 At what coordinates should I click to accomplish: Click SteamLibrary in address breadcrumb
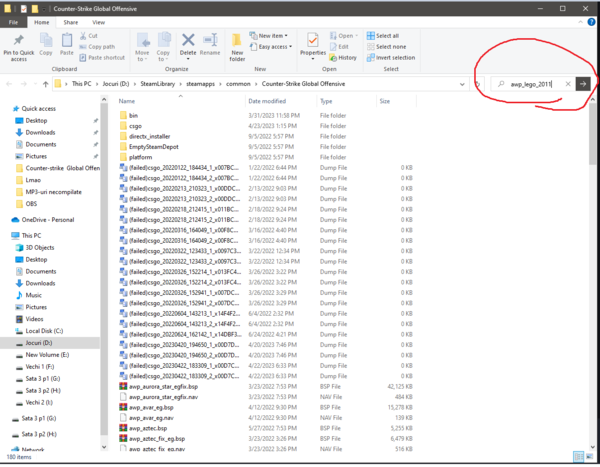158,84
